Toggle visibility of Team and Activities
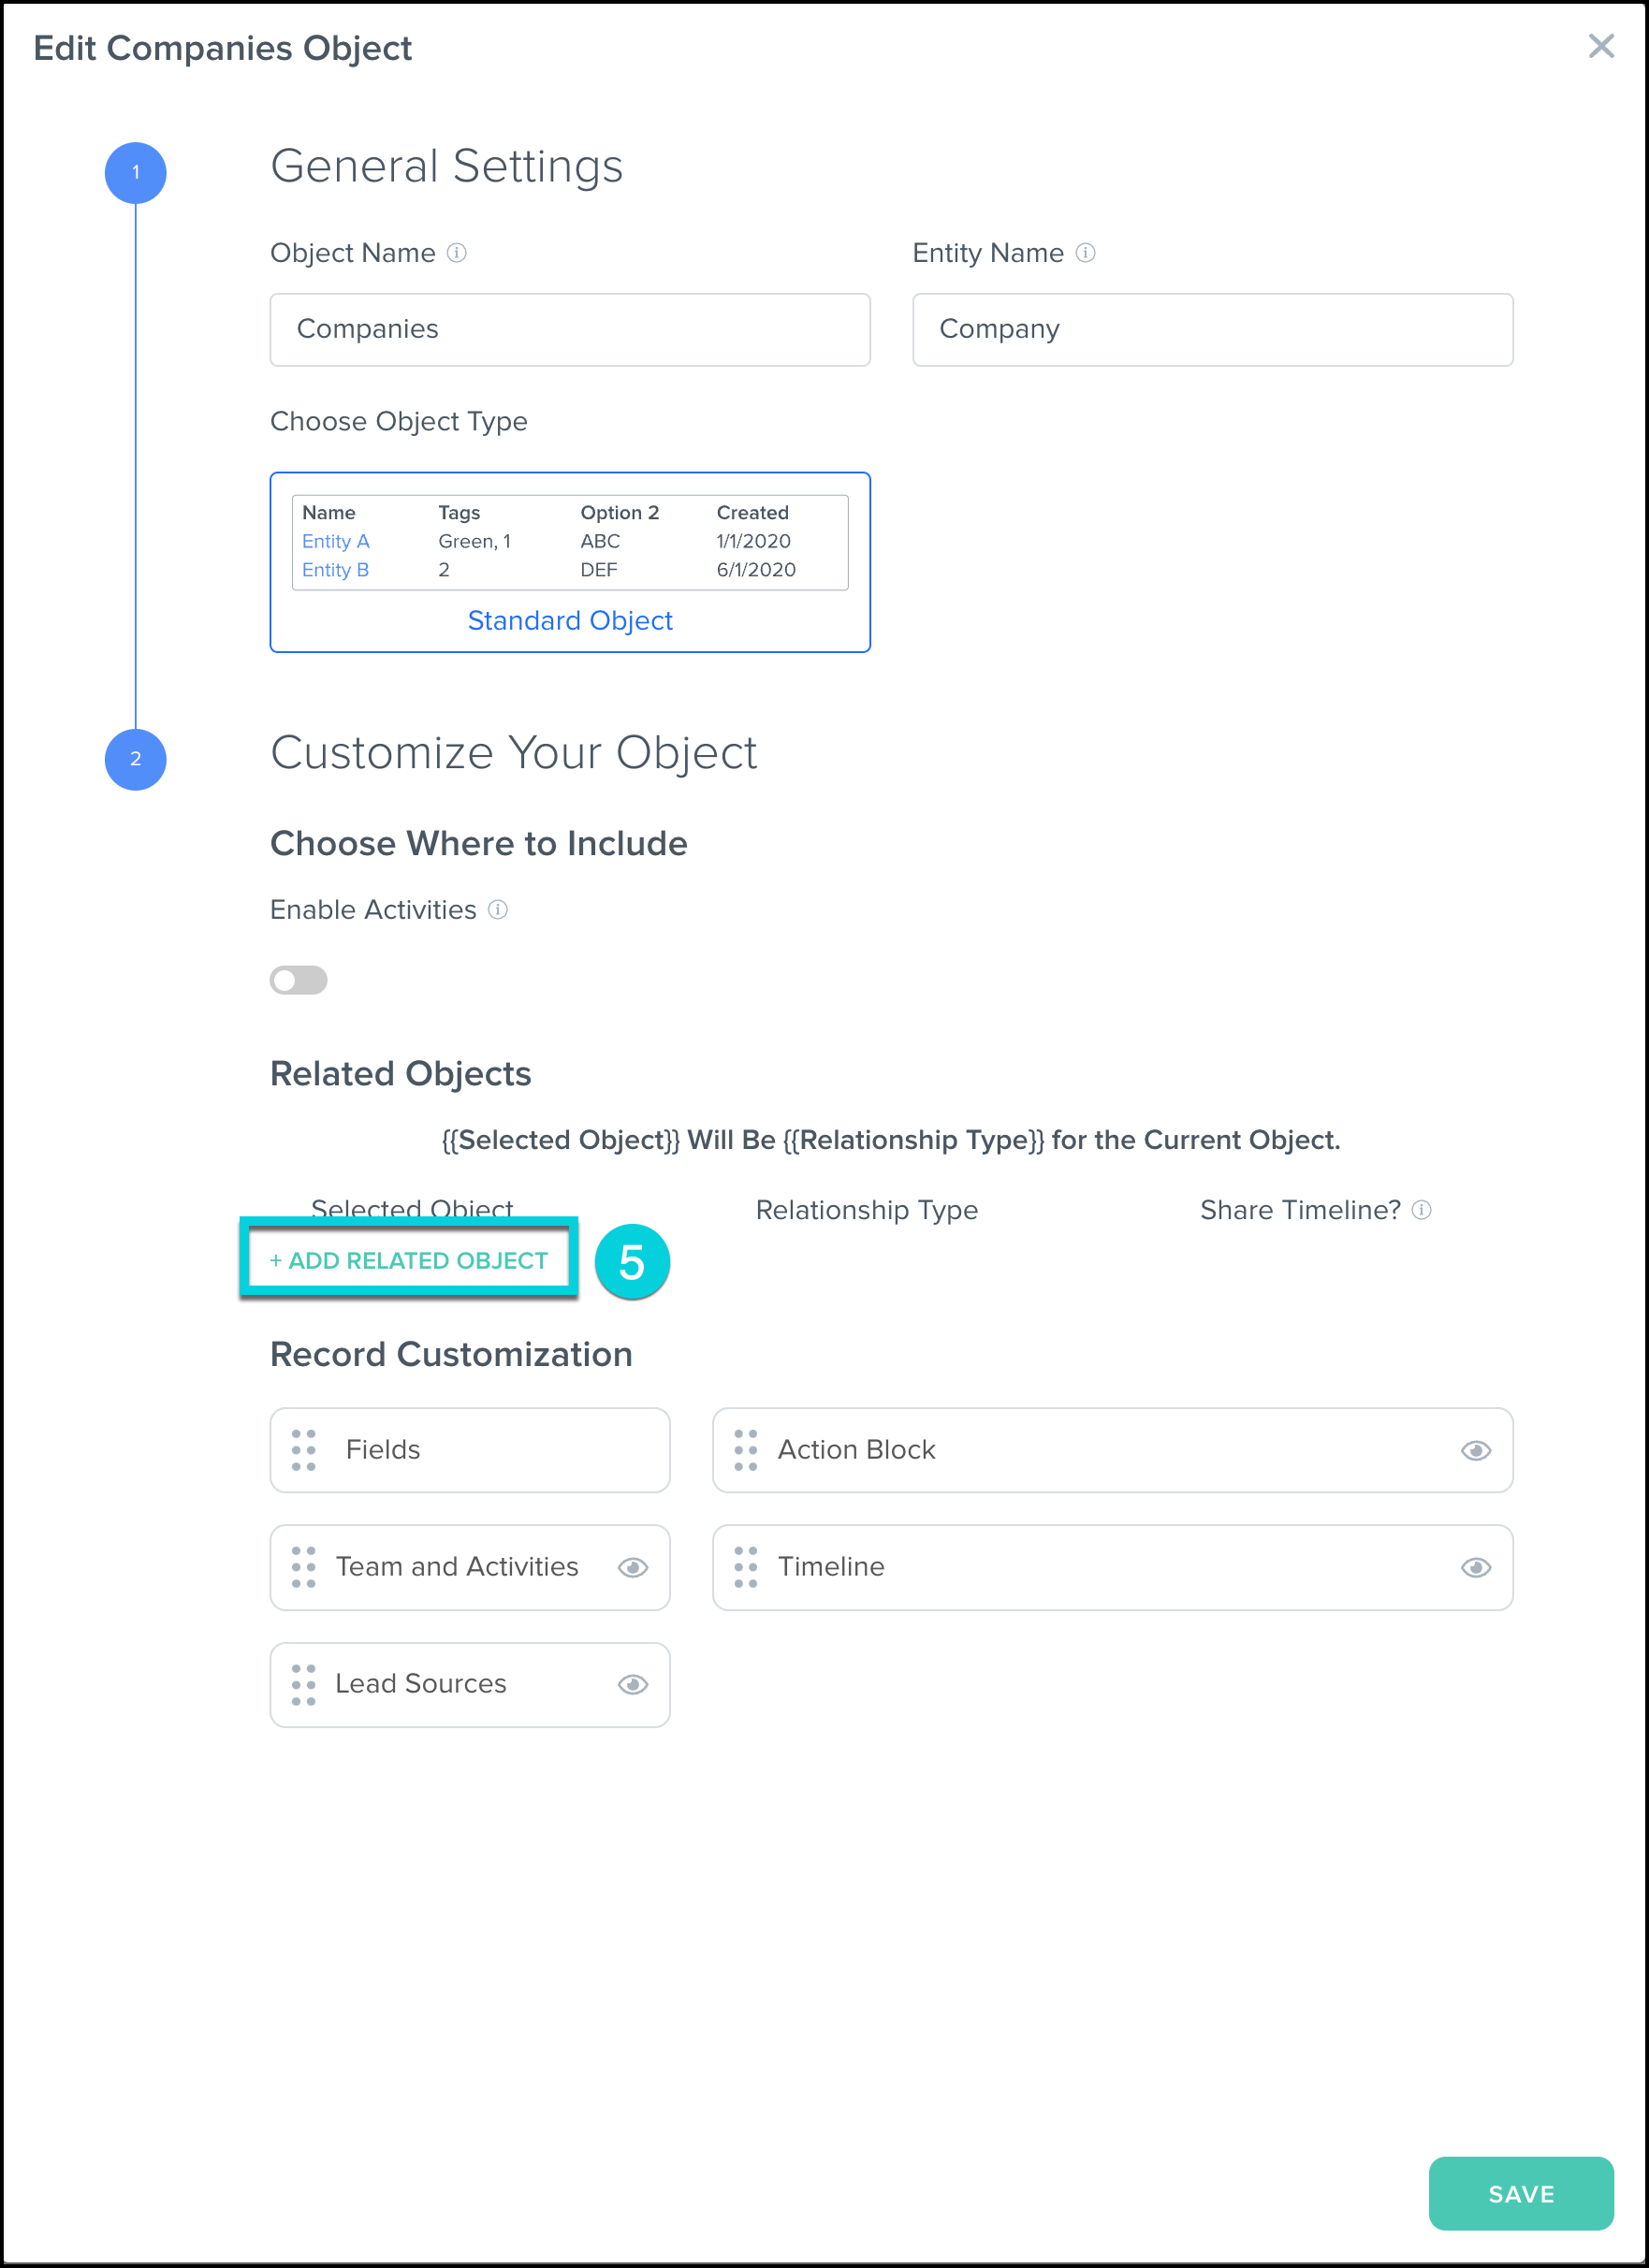This screenshot has height=2268, width=1649. coord(633,1567)
